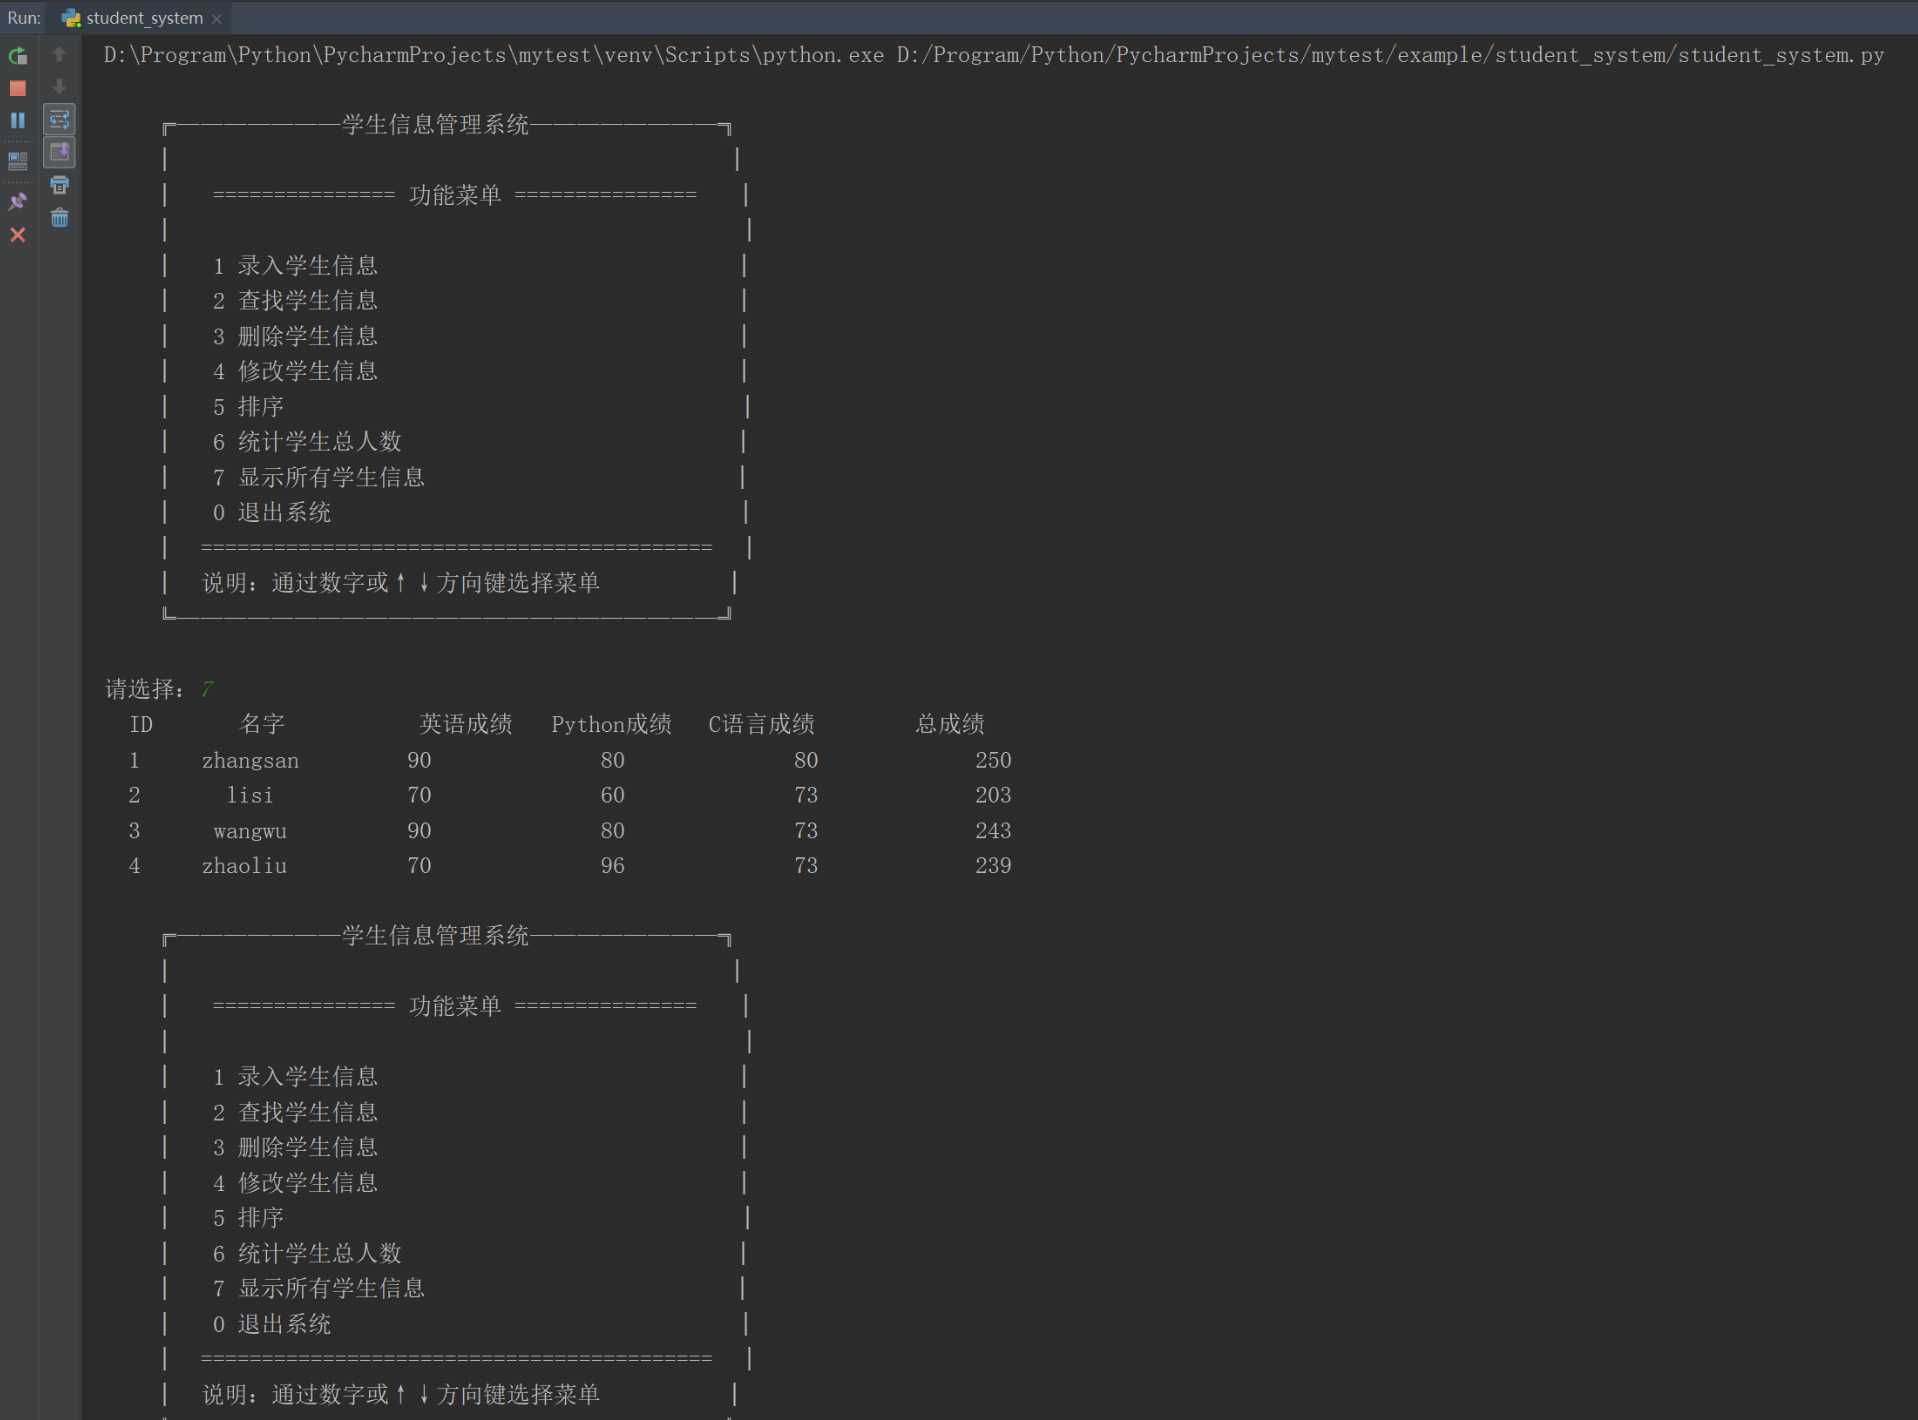1918x1420 pixels.
Task: Click '4 修改学生信息' in the upper menu
Action: pyautogui.click(x=295, y=371)
